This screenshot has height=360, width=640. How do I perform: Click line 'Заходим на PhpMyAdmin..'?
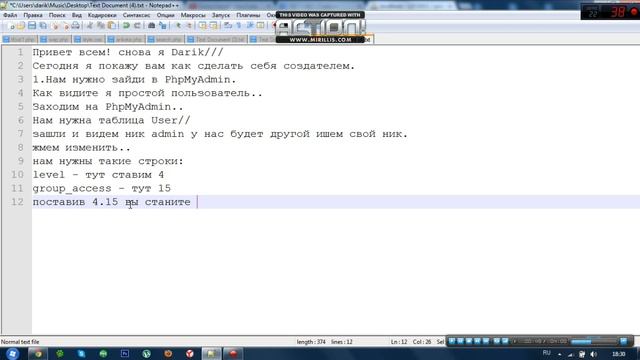point(108,107)
